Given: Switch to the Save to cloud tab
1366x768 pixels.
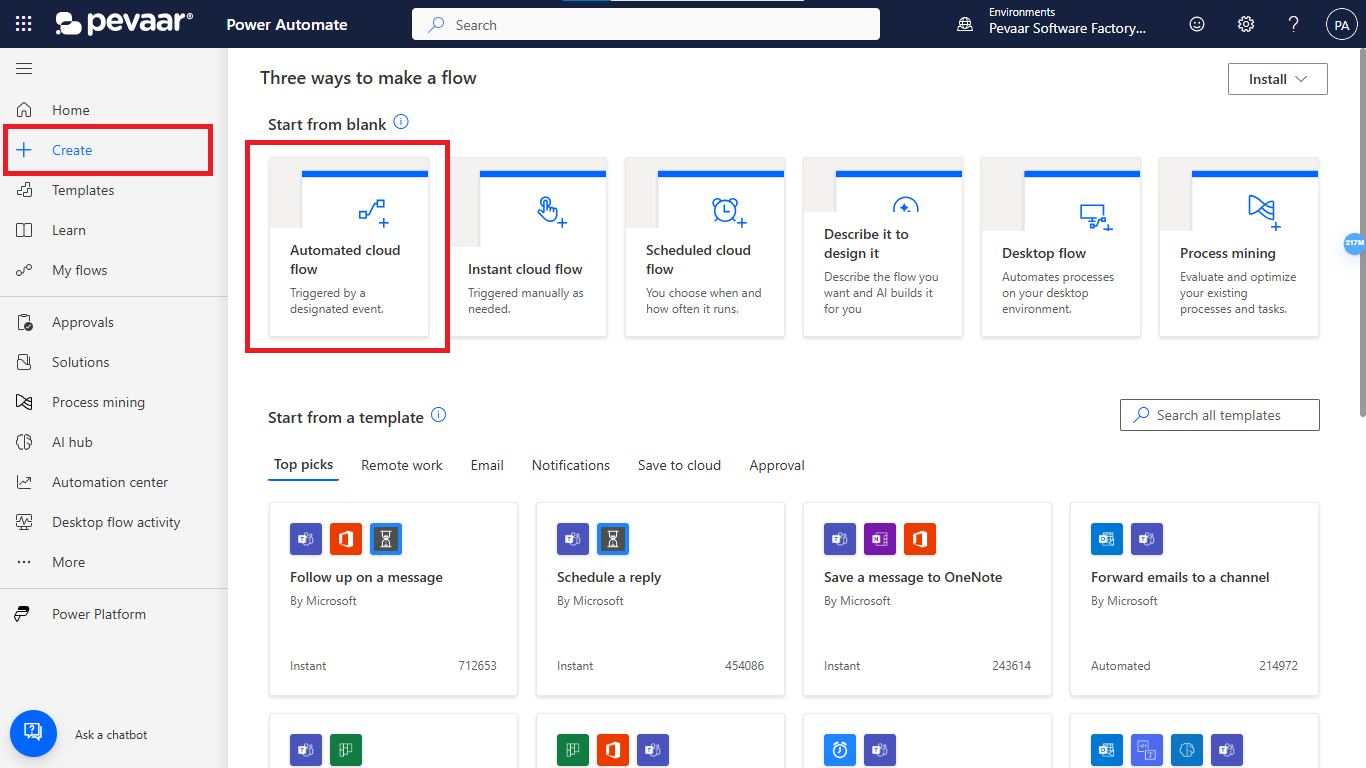Looking at the screenshot, I should click(x=679, y=465).
